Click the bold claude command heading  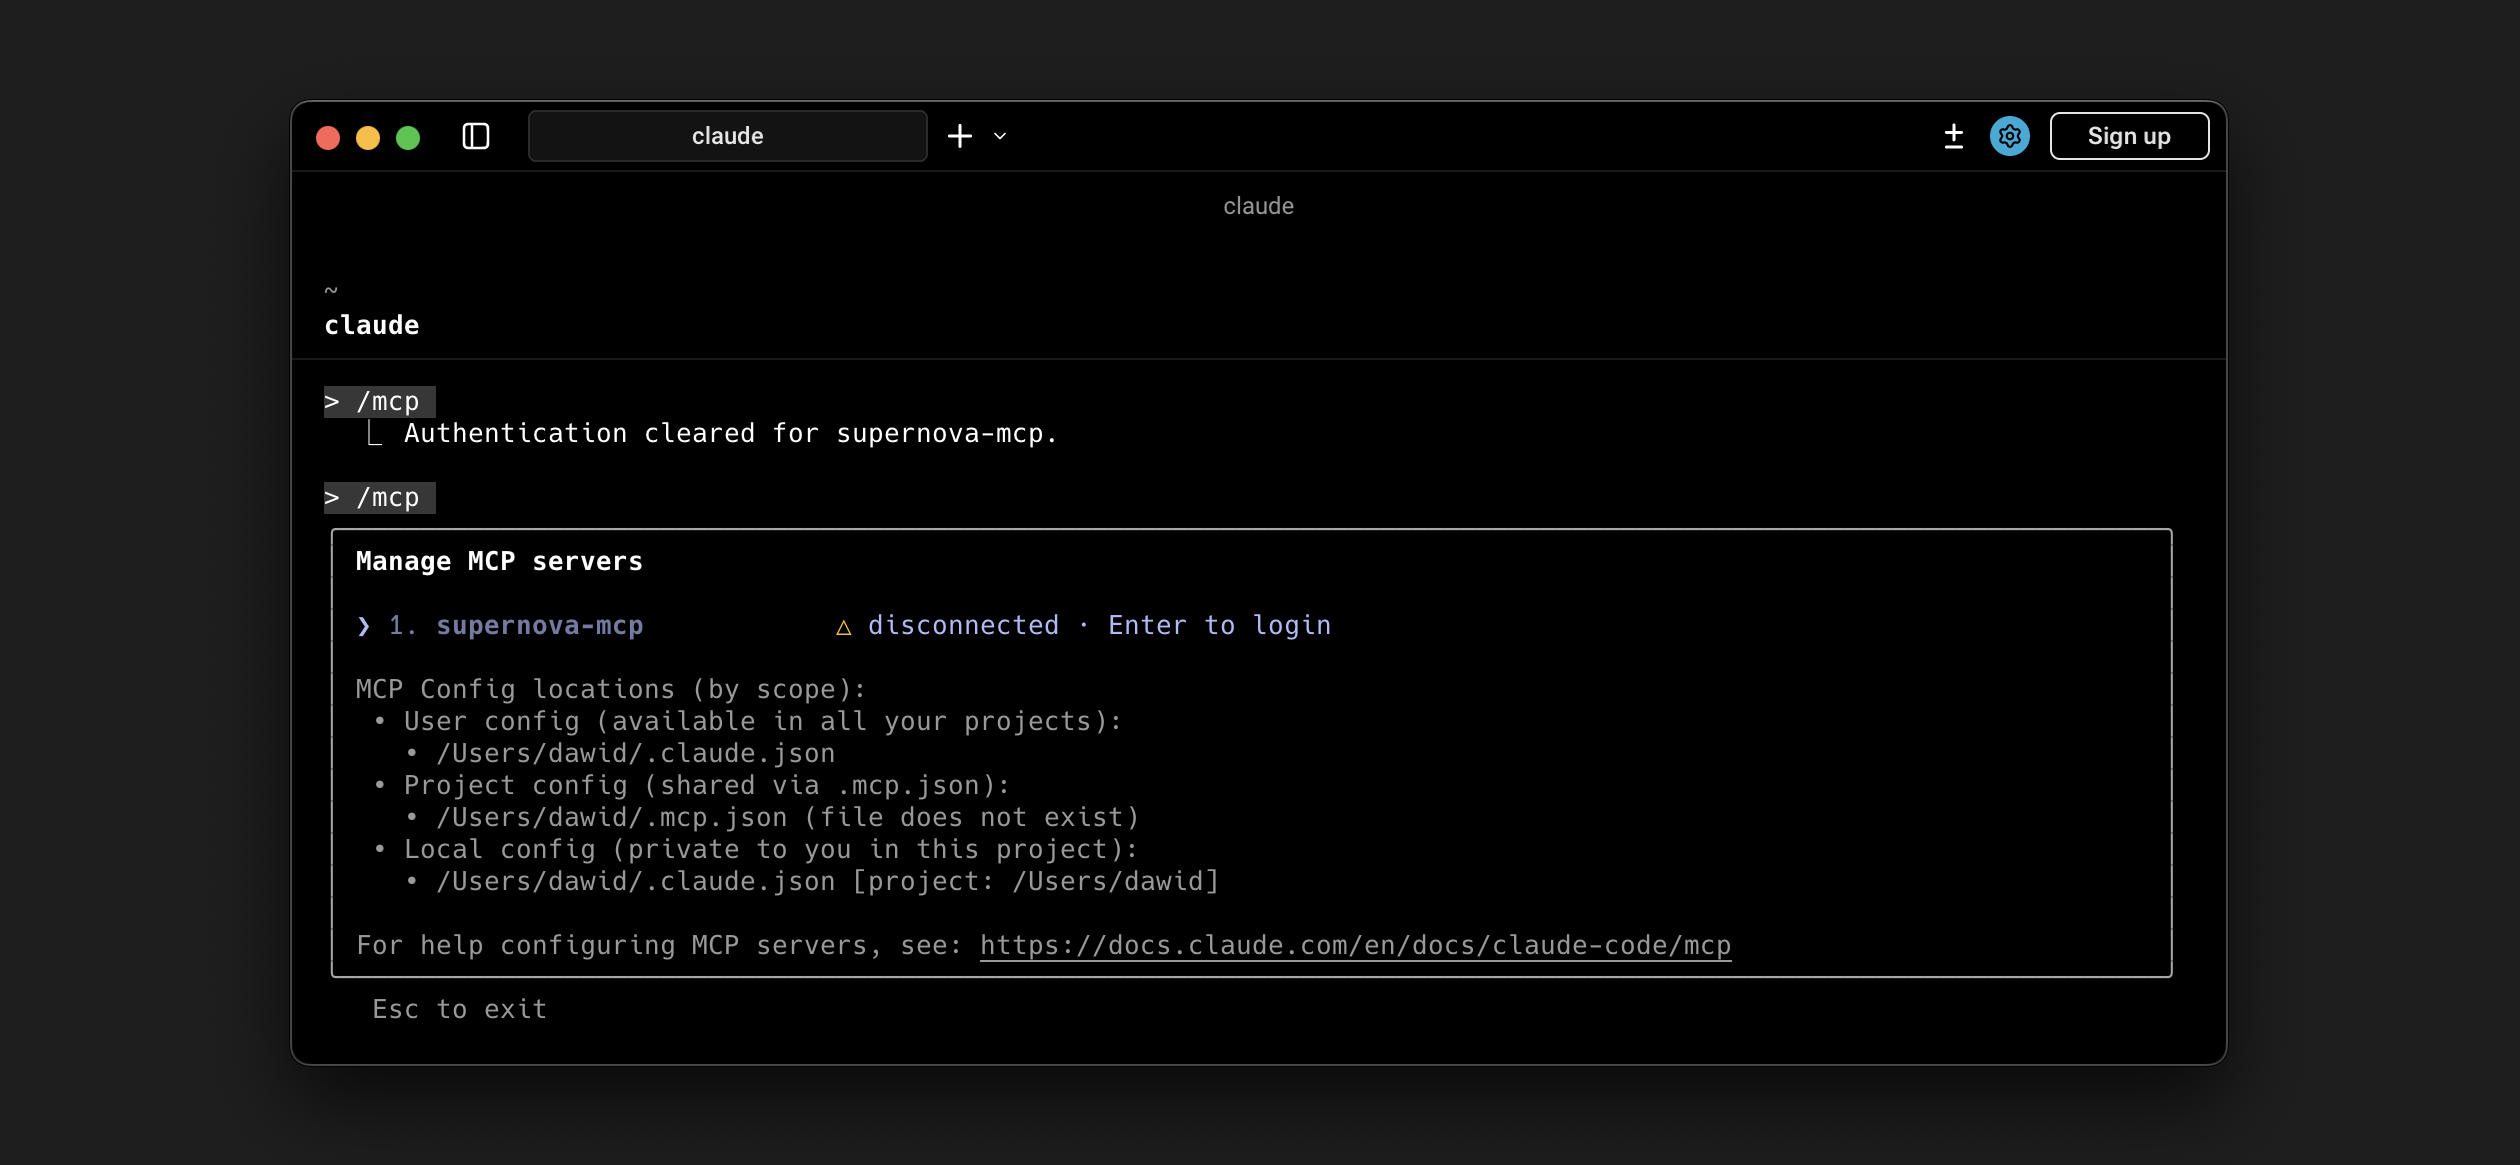pyautogui.click(x=372, y=325)
